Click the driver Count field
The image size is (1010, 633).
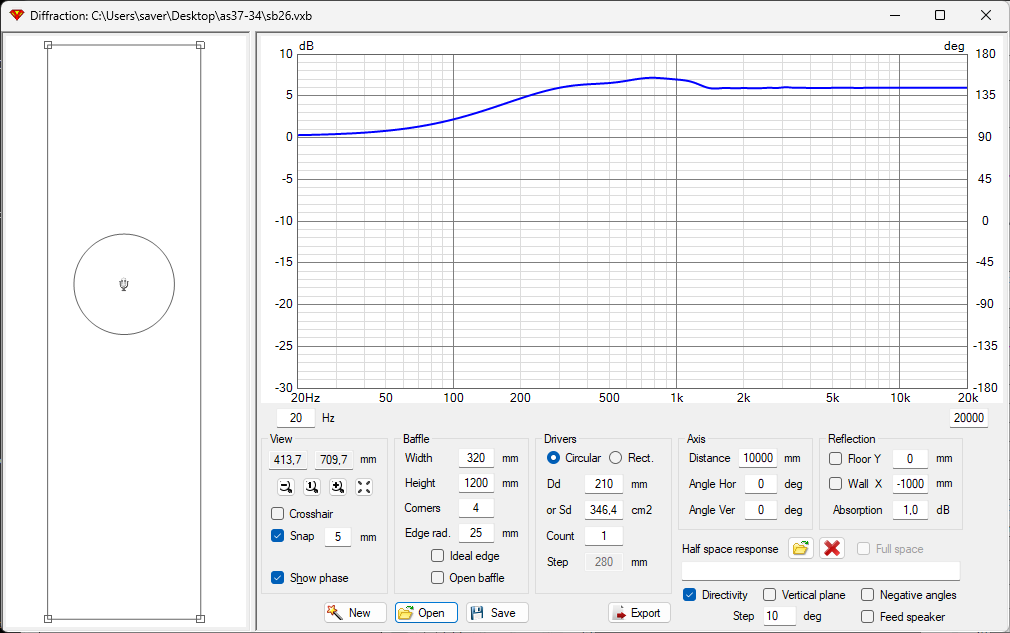(604, 536)
